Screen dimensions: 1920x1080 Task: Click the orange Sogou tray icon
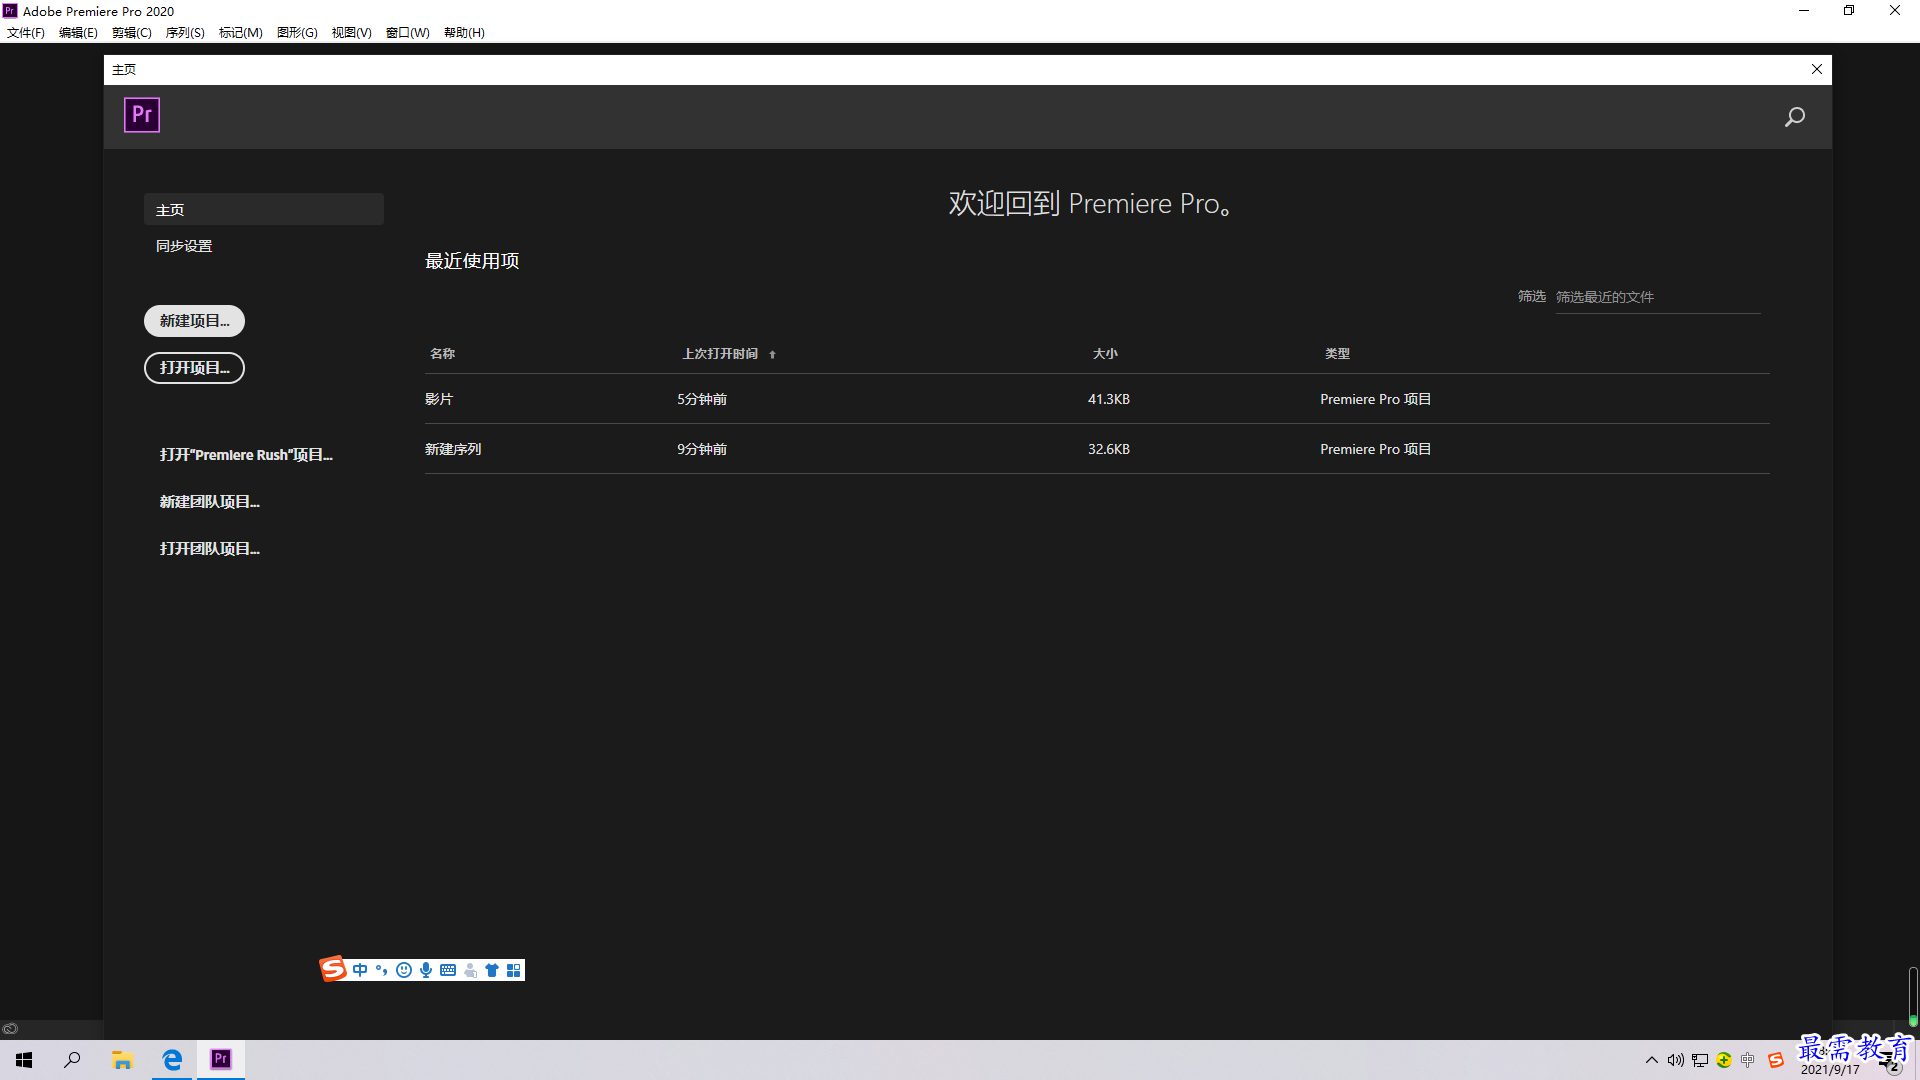point(1776,1060)
